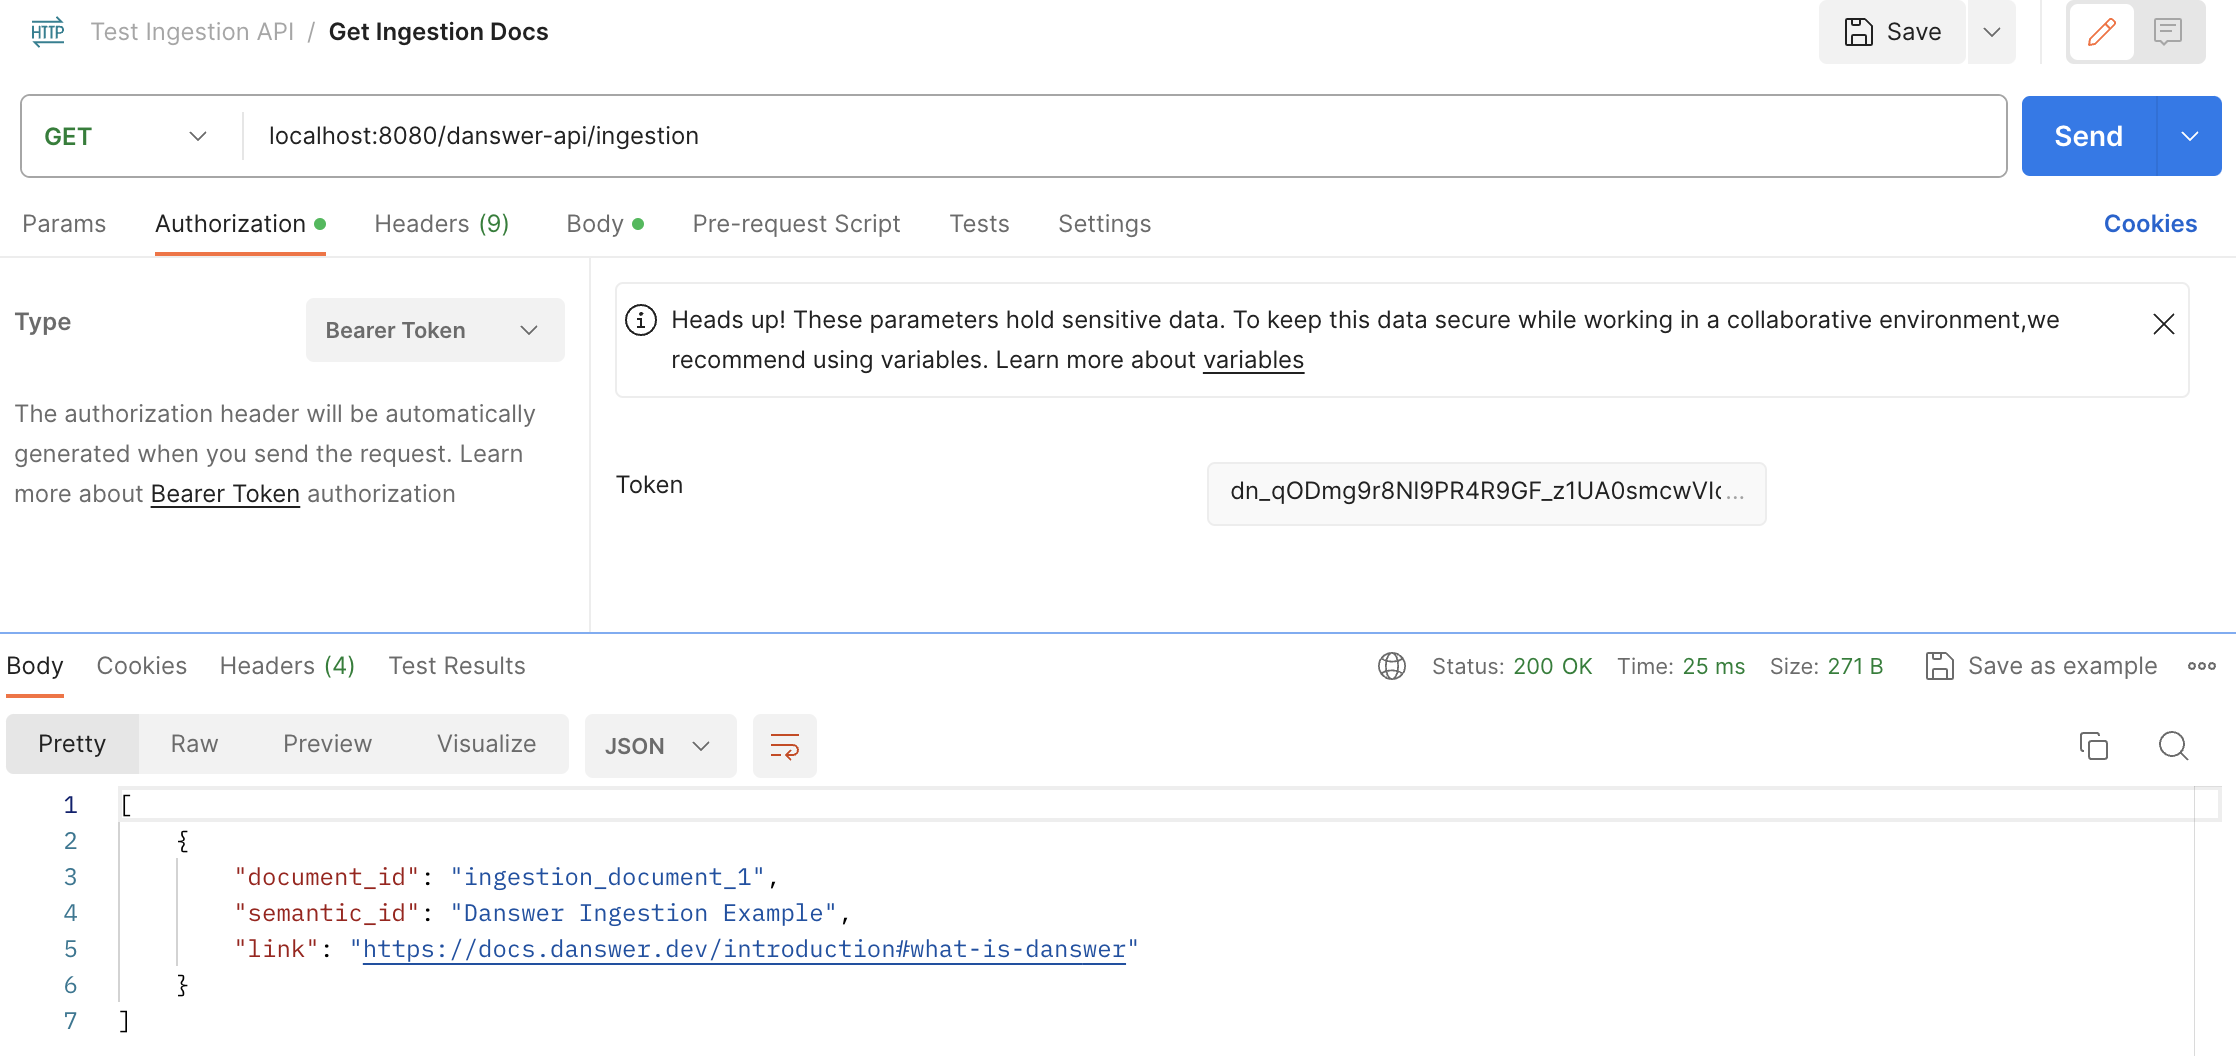Viewport: 2236px width, 1056px height.
Task: Click the edit pencil icon
Action: tap(2101, 32)
